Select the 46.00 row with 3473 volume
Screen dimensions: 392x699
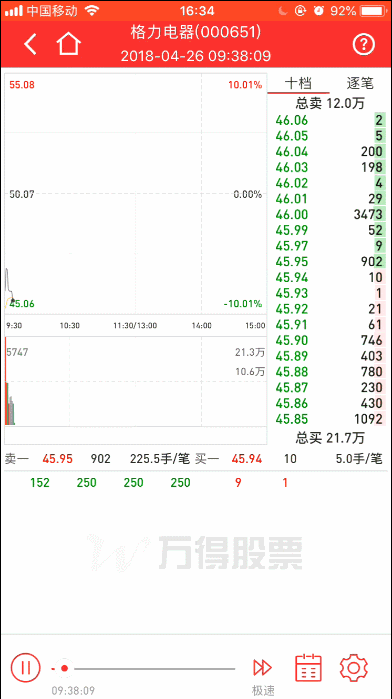[x=330, y=215]
